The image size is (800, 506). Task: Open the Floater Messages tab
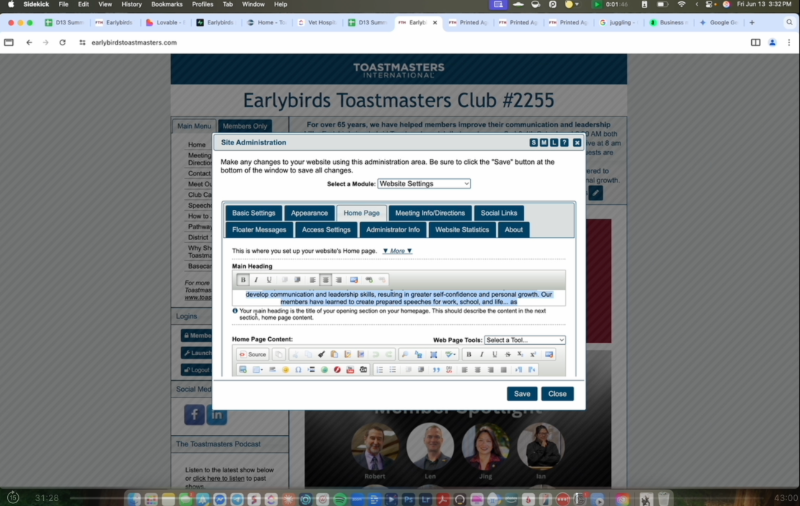pos(259,230)
